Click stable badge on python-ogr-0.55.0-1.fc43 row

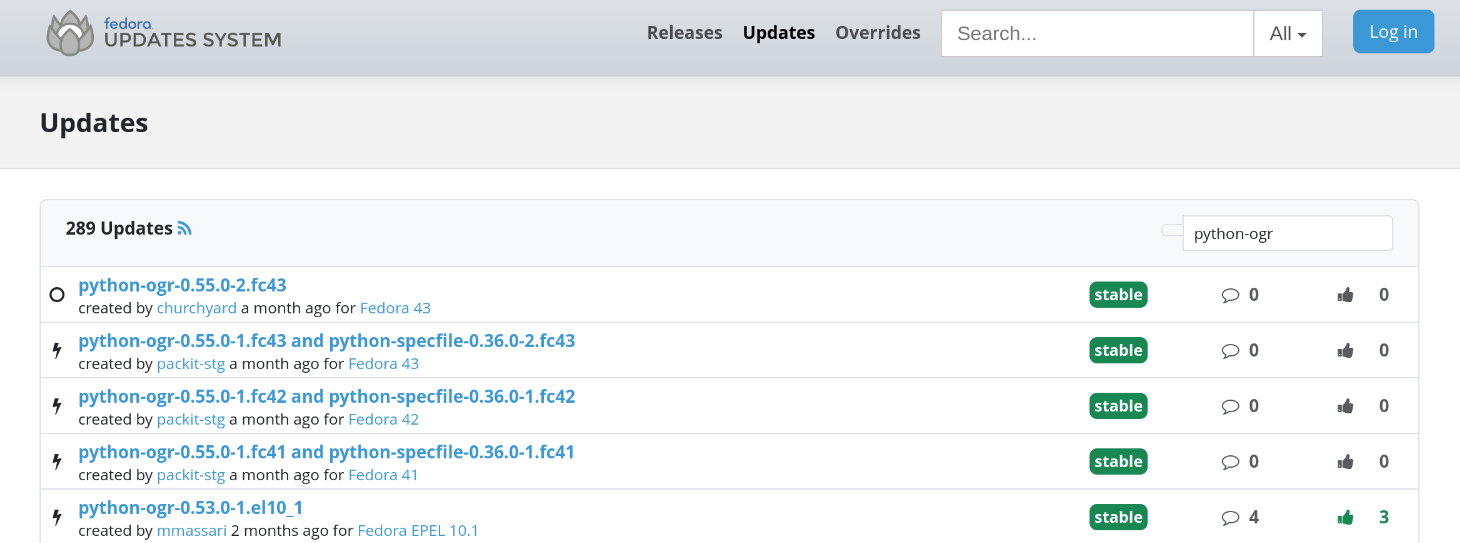pos(1118,350)
